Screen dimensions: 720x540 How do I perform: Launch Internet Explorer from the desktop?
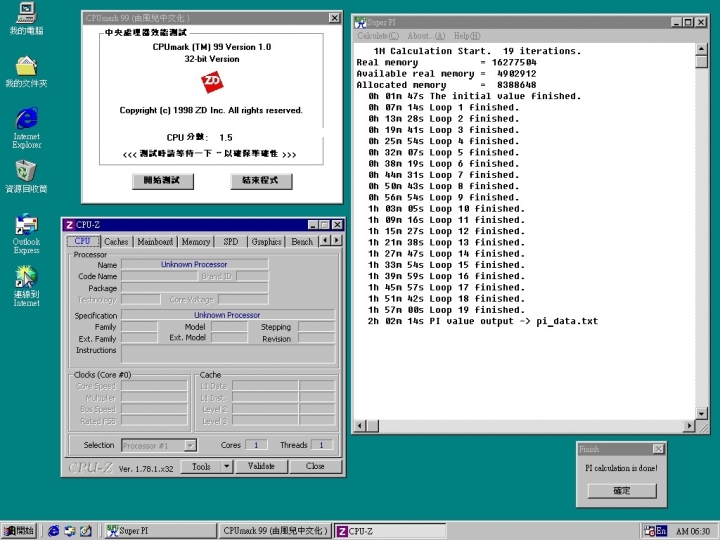(x=26, y=119)
